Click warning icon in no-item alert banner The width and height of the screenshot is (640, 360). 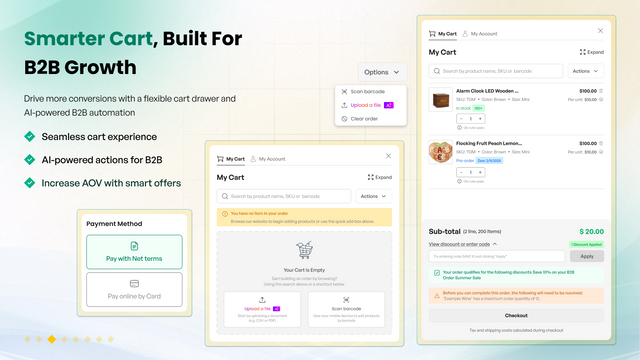click(x=224, y=213)
